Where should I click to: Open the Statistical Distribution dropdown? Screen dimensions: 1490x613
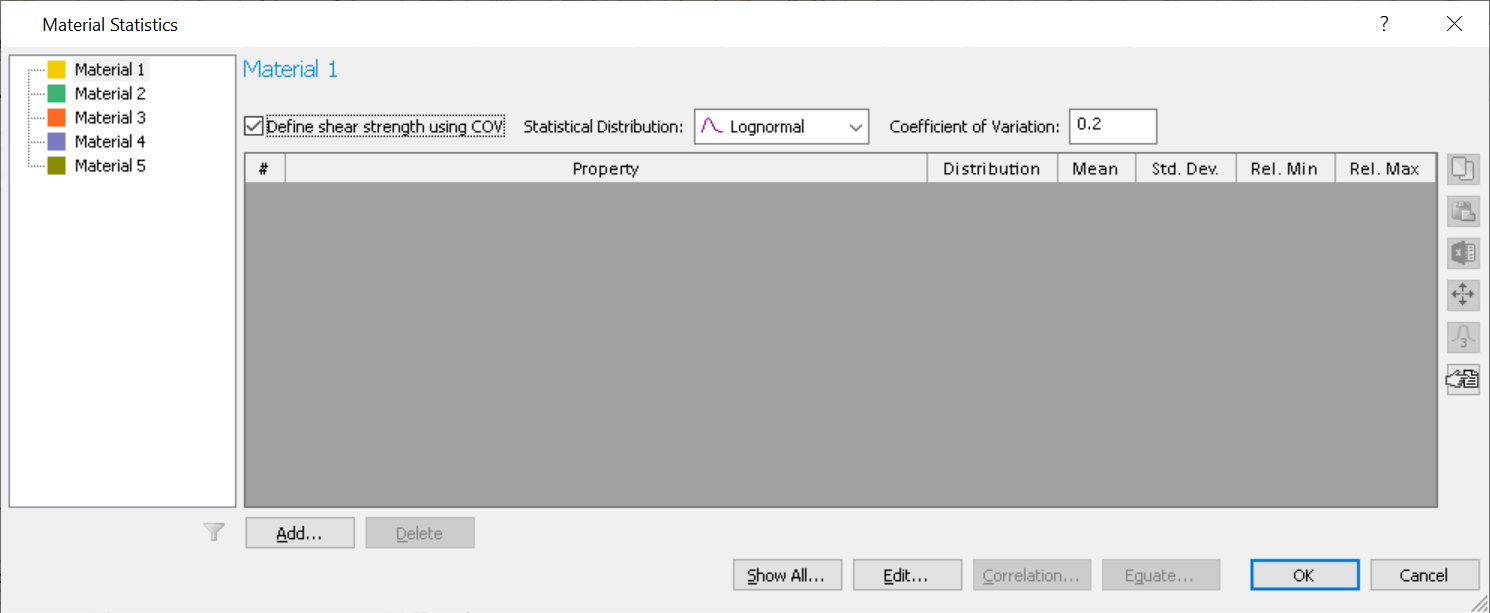(x=781, y=127)
